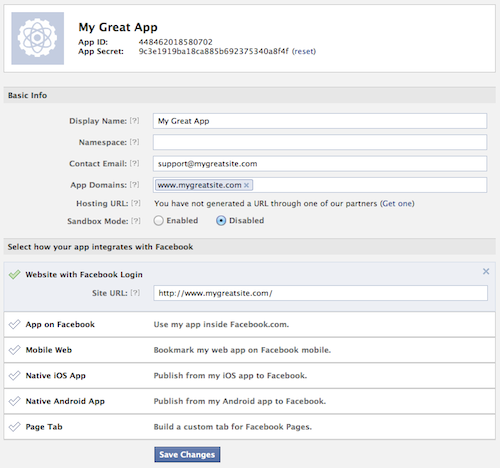
Task: Expand the App on Facebook row
Action: coord(250,324)
